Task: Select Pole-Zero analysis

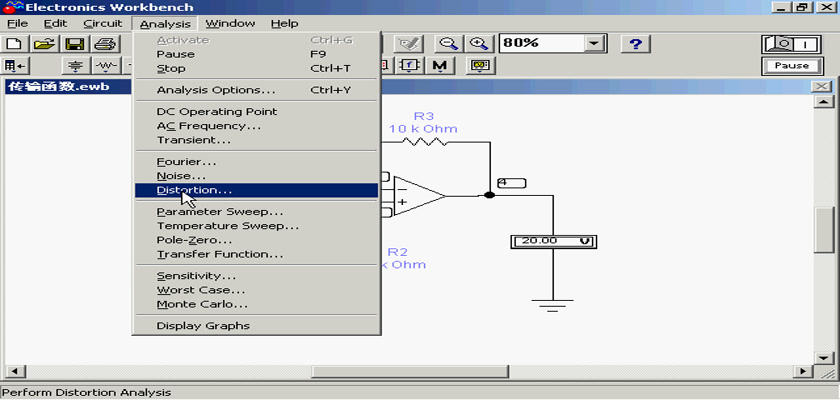Action: [257, 240]
